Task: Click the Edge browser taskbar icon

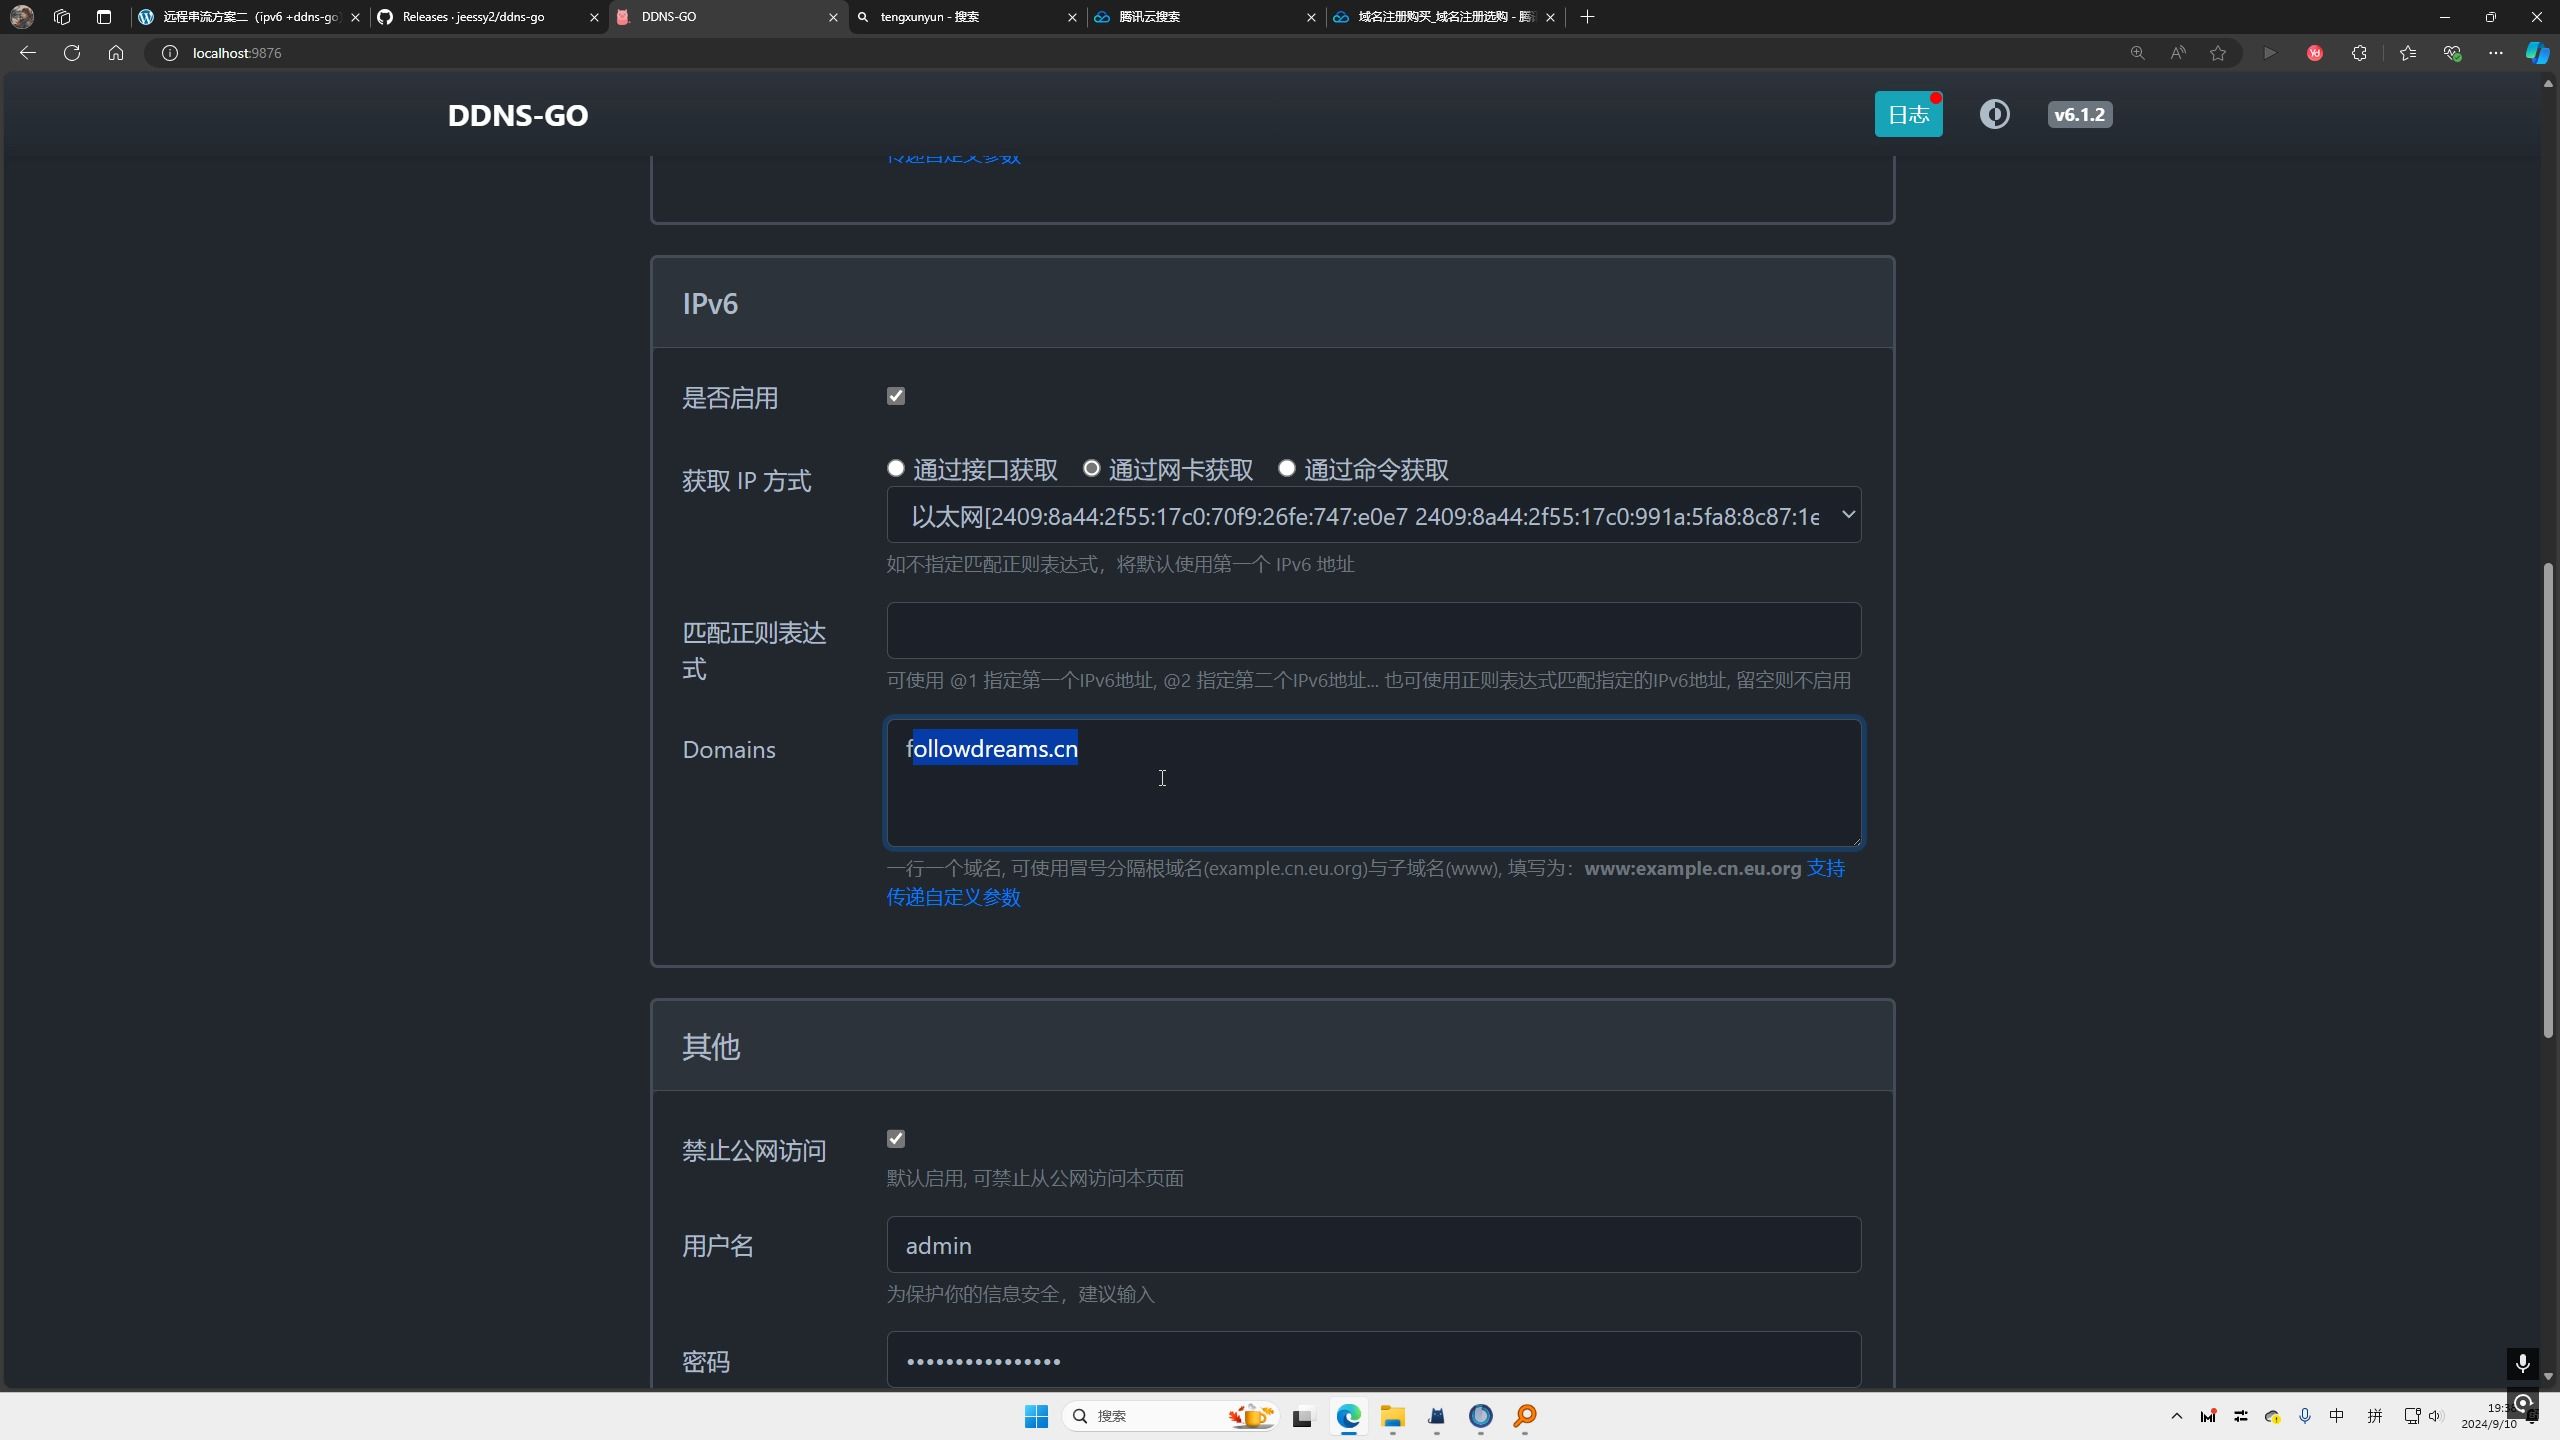Action: pyautogui.click(x=1348, y=1416)
